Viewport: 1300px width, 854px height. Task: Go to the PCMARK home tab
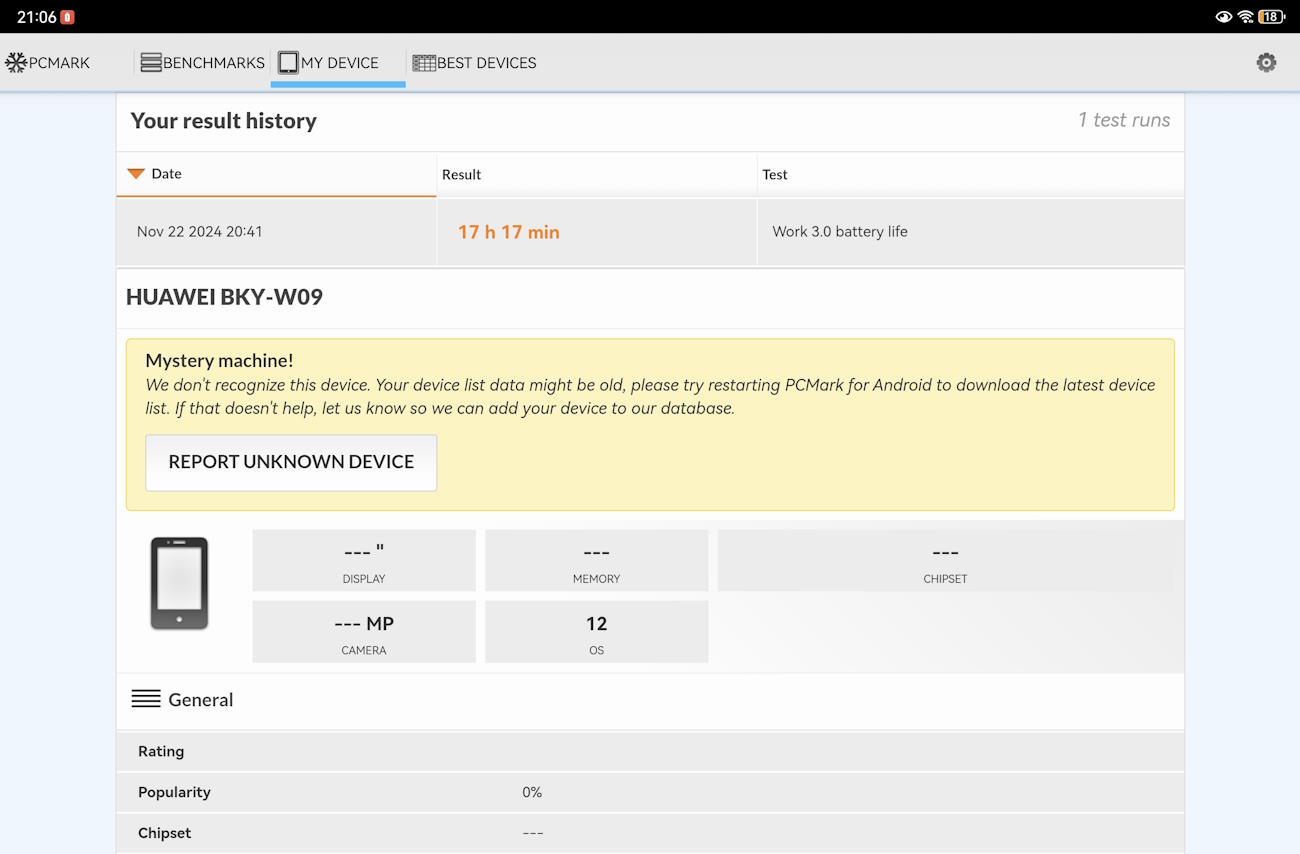click(48, 62)
